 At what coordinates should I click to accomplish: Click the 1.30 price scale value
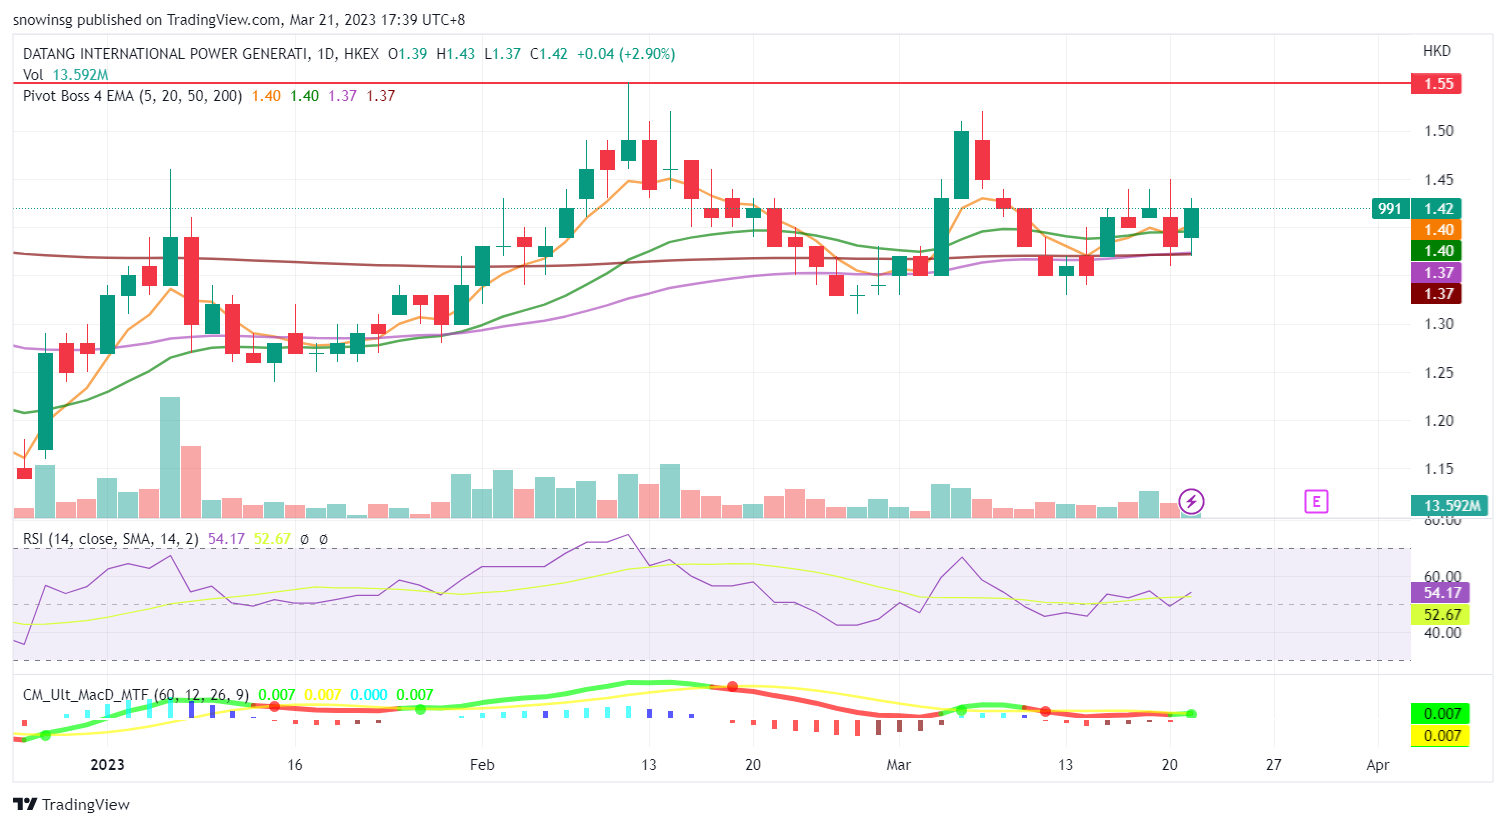tap(1439, 324)
